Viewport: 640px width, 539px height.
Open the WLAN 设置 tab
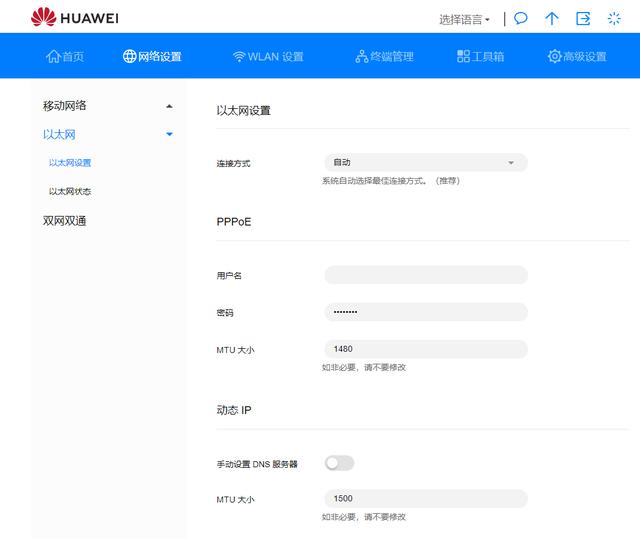pos(268,56)
